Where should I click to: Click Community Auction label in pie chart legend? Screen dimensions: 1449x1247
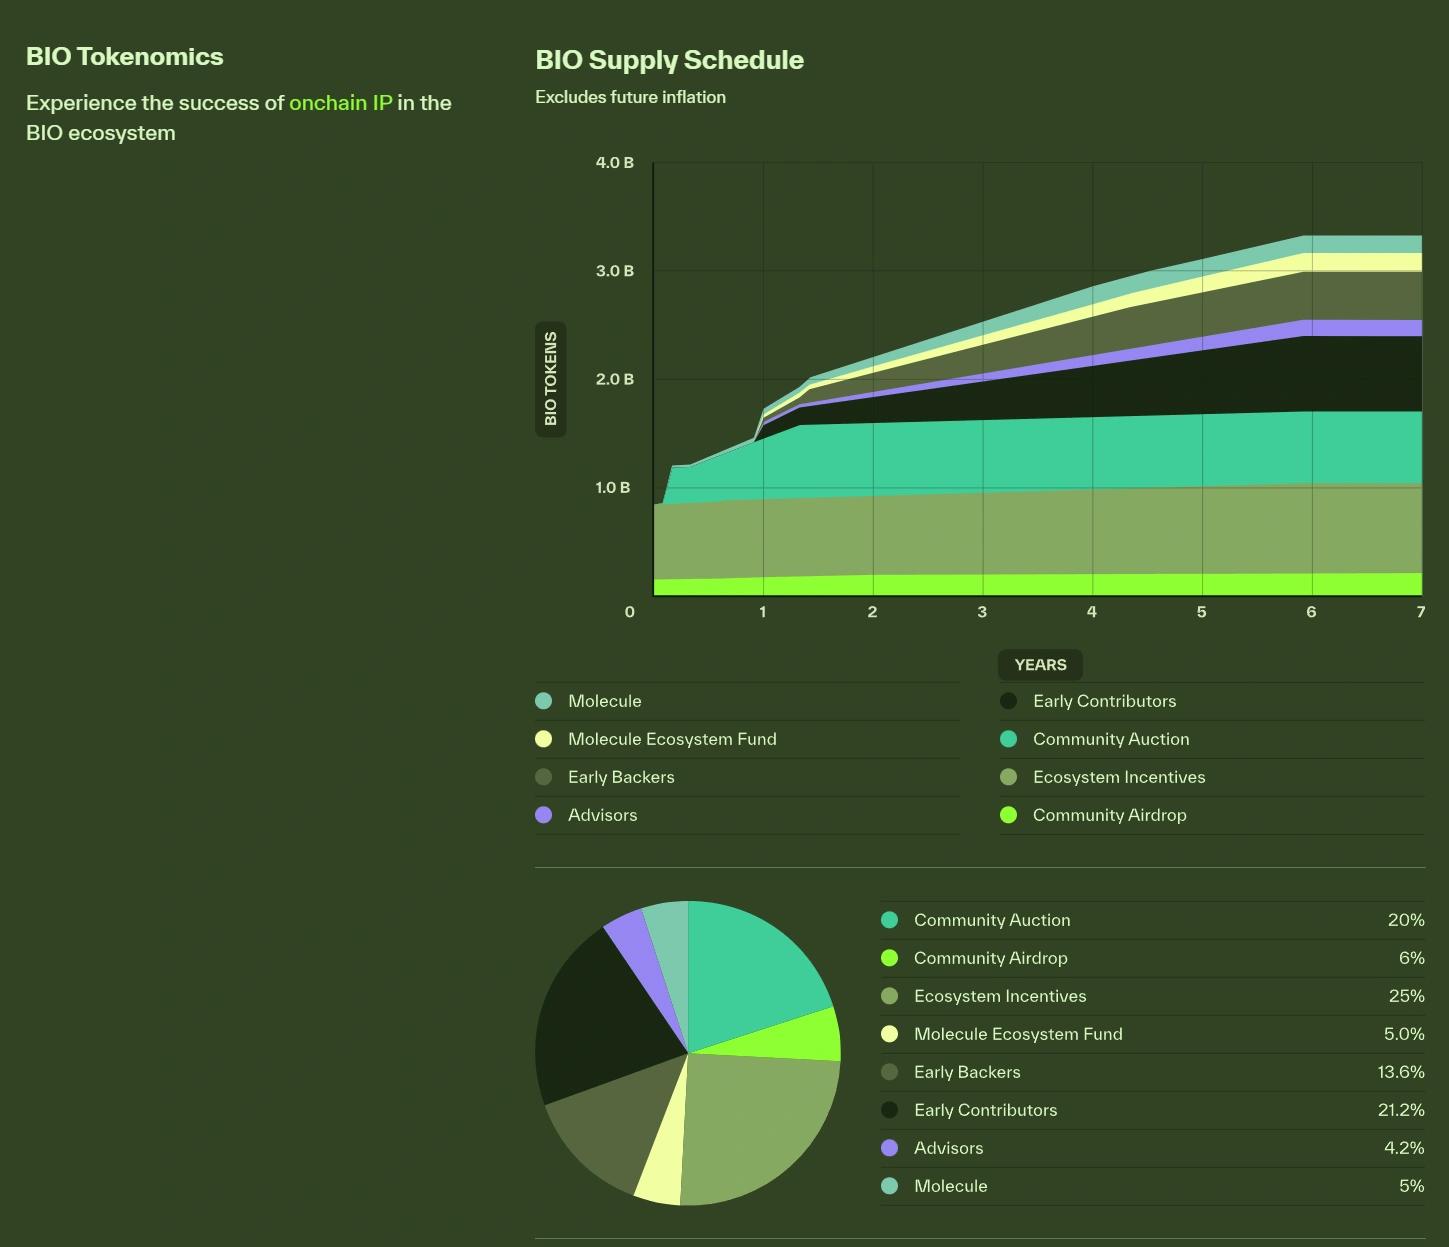pos(992,920)
